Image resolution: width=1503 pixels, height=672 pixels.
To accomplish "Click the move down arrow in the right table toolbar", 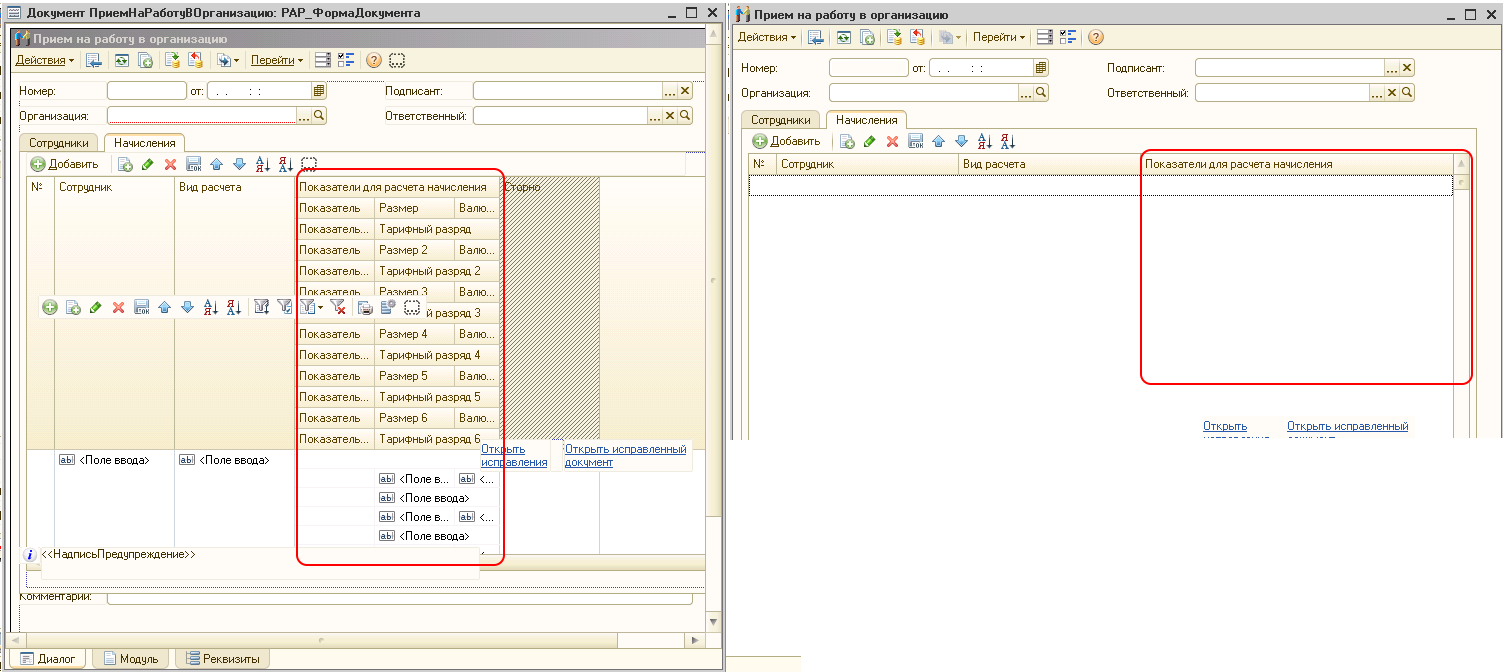I will click(x=961, y=141).
